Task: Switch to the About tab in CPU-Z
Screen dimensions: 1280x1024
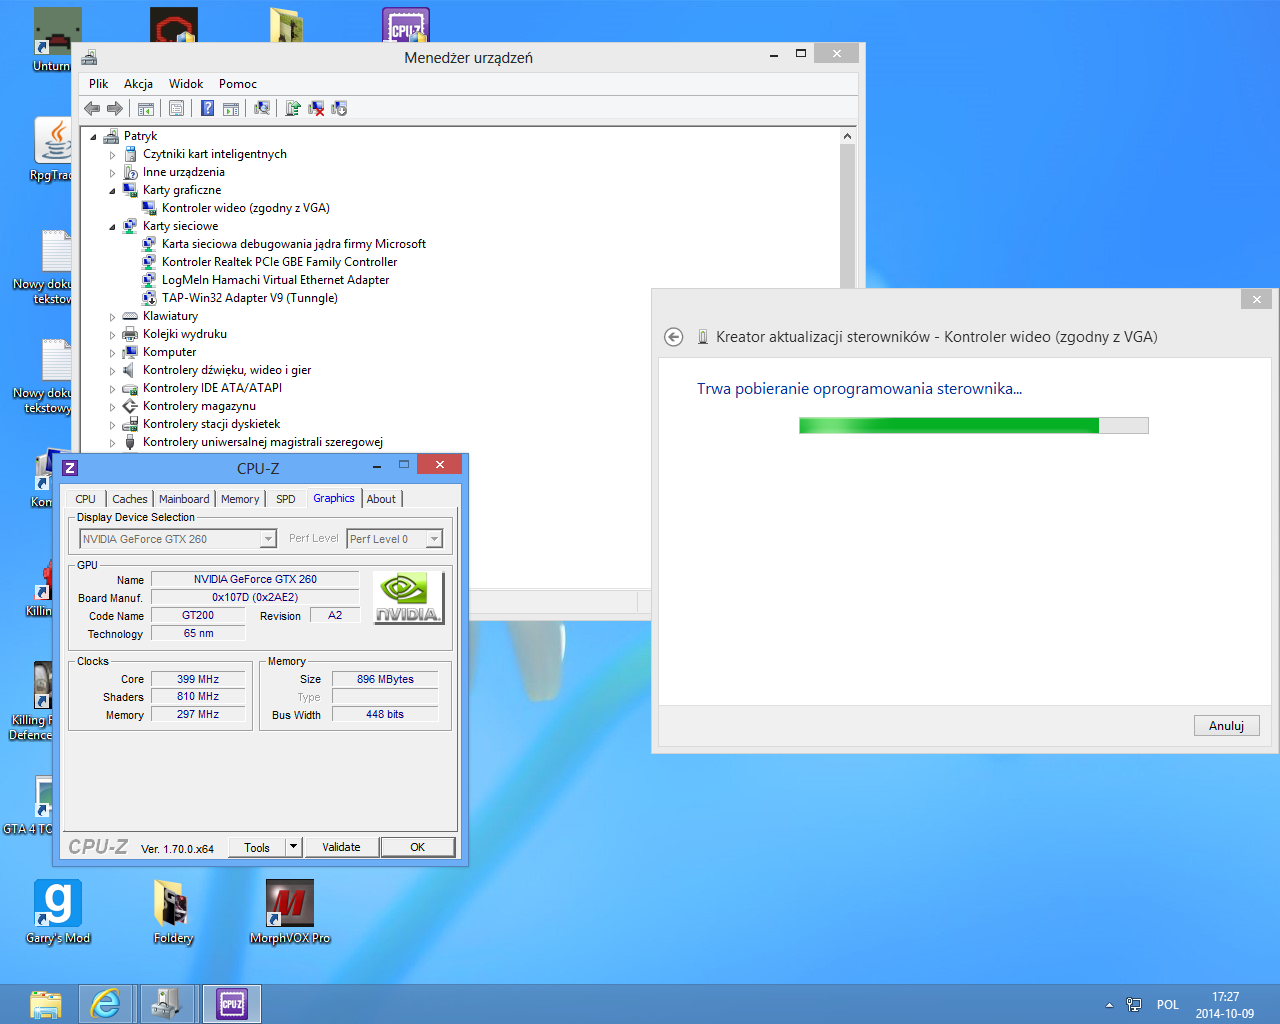Action: (381, 499)
